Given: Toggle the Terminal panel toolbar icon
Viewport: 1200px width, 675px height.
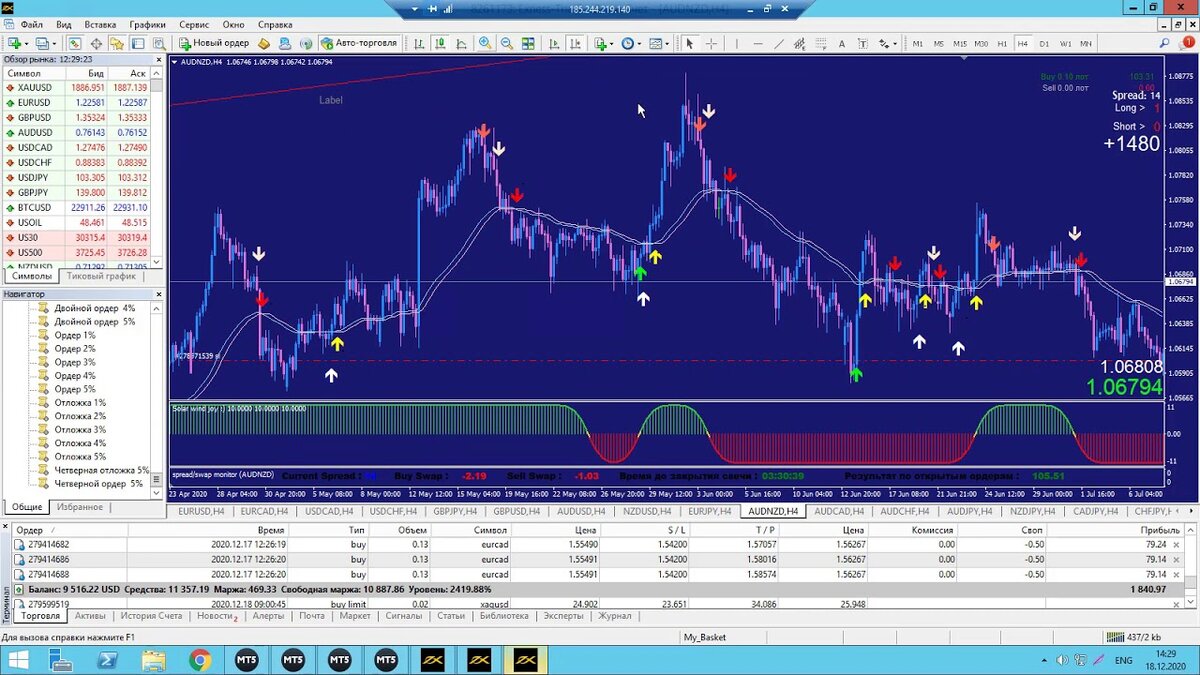Looking at the screenshot, I should click(138, 43).
